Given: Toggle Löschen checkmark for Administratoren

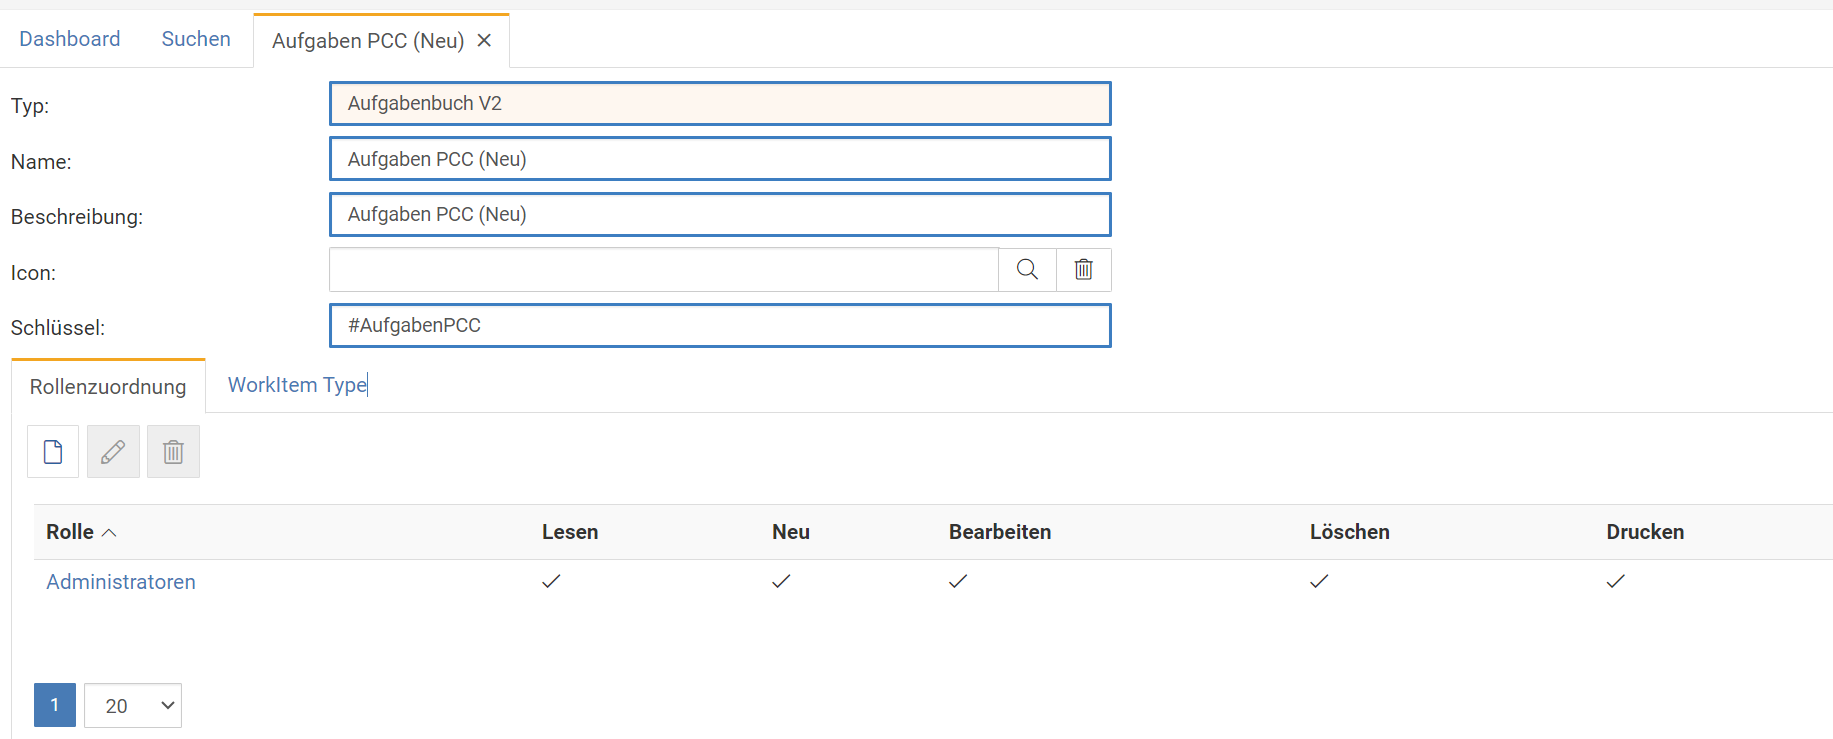Looking at the screenshot, I should tap(1319, 581).
